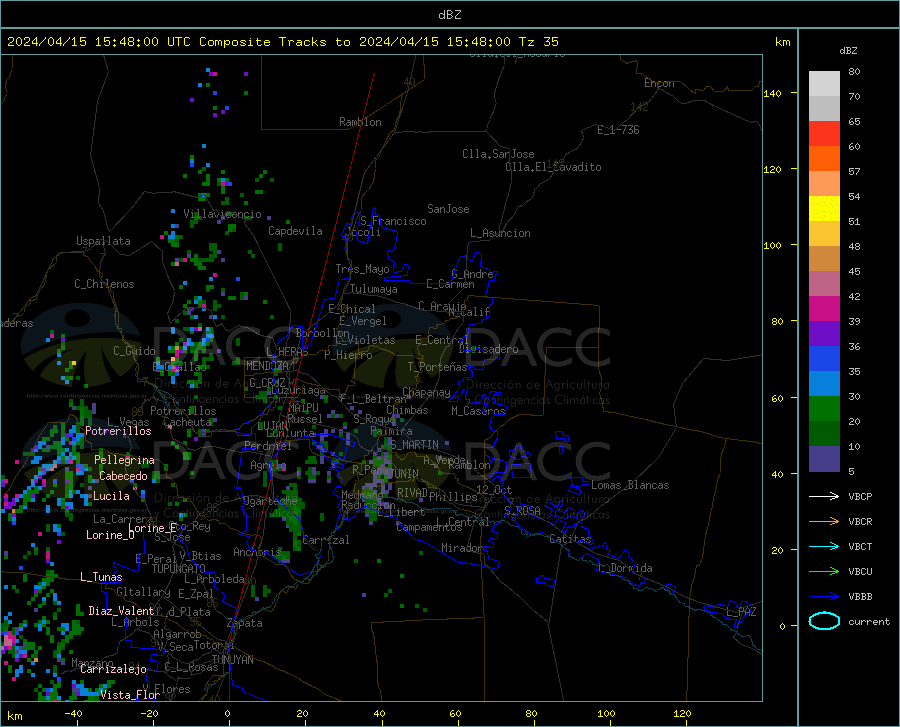Screen dimensions: 900x727
Task: Click the Lucila map label
Action: [111, 496]
